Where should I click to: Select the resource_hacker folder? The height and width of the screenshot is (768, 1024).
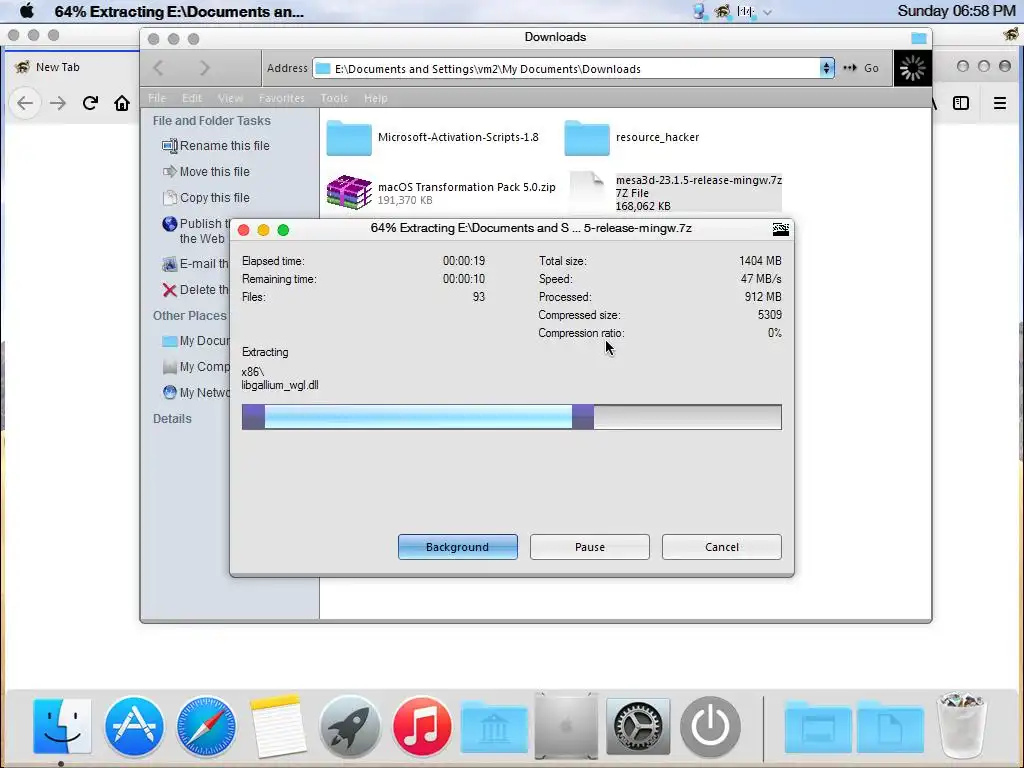click(632, 137)
